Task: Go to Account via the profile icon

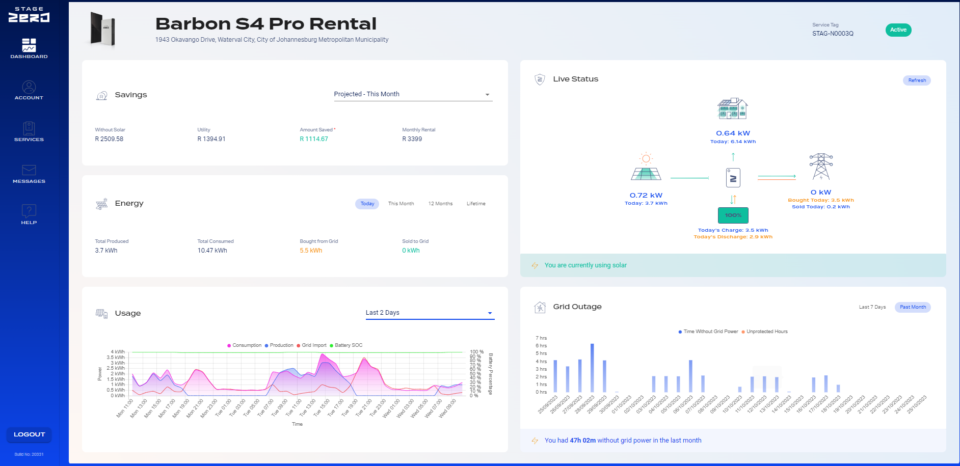Action: [29, 87]
